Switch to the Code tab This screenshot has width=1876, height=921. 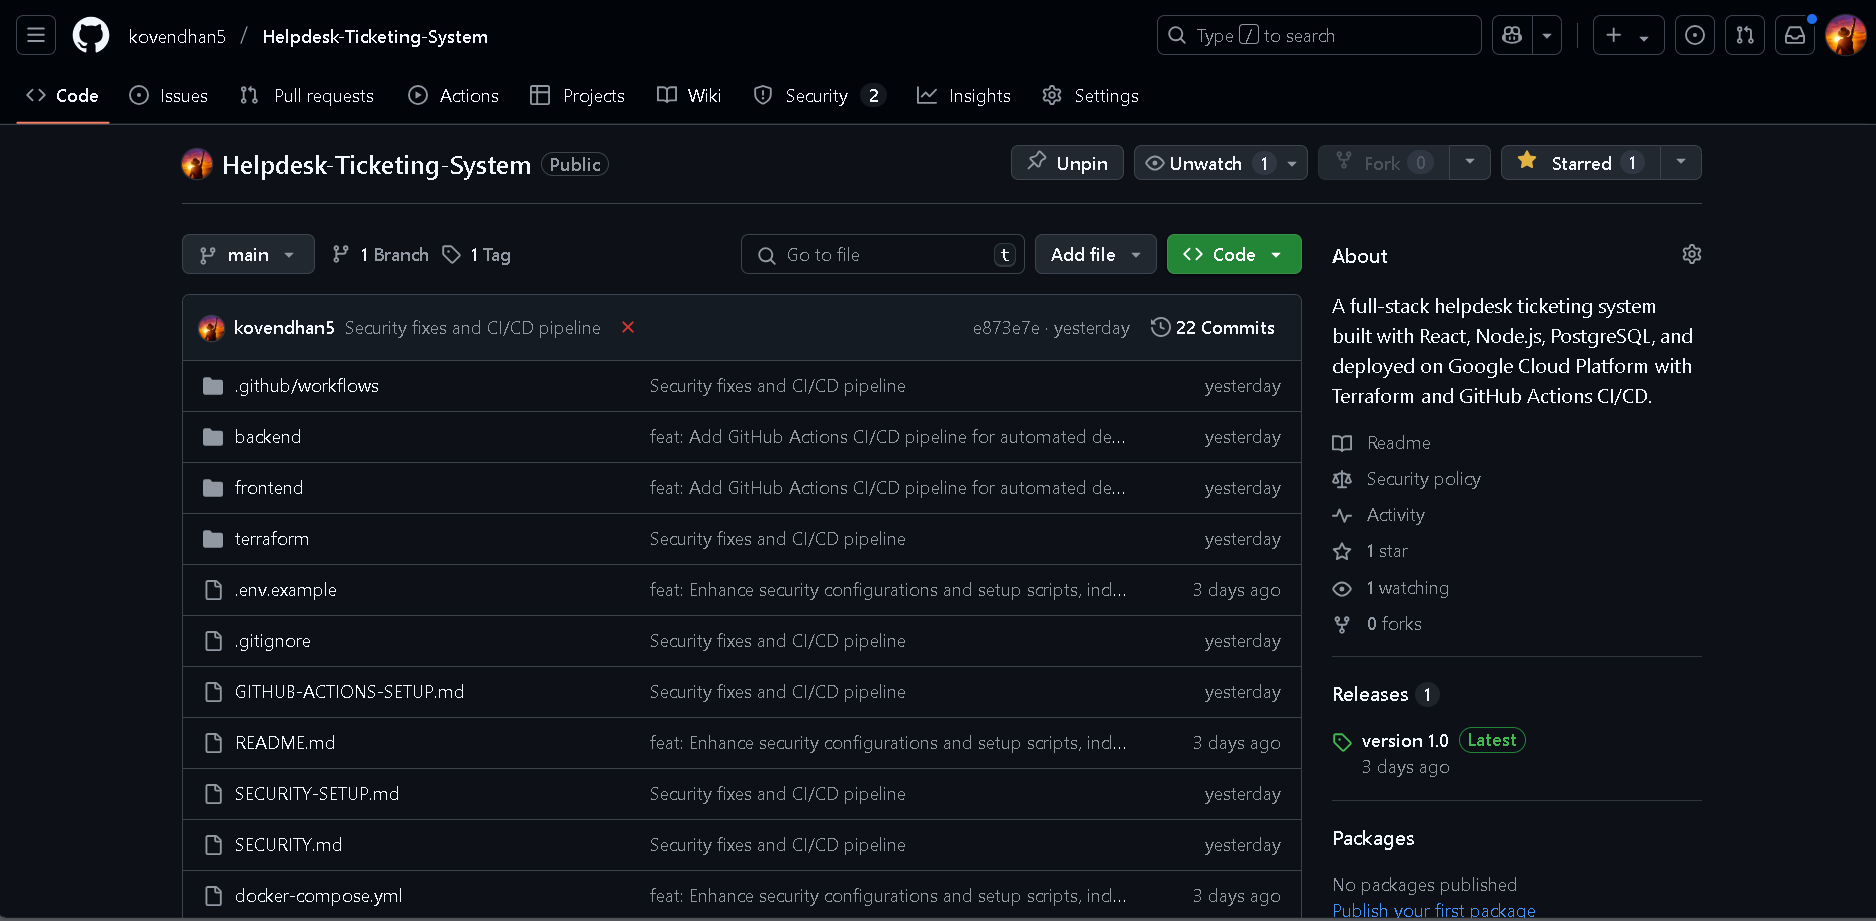pos(62,96)
